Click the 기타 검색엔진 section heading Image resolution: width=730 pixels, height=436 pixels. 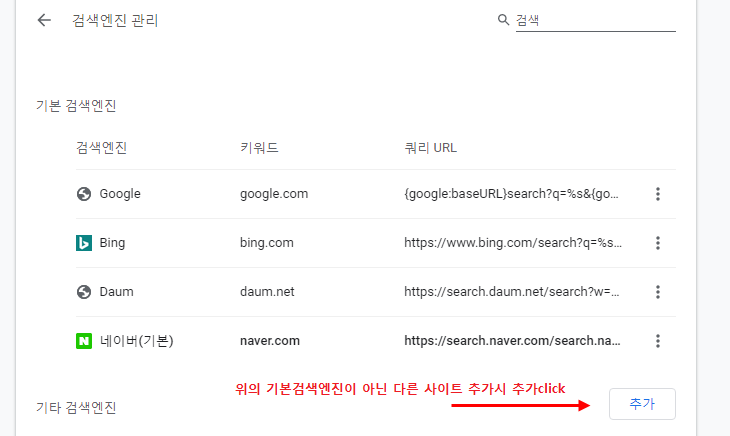click(76, 408)
